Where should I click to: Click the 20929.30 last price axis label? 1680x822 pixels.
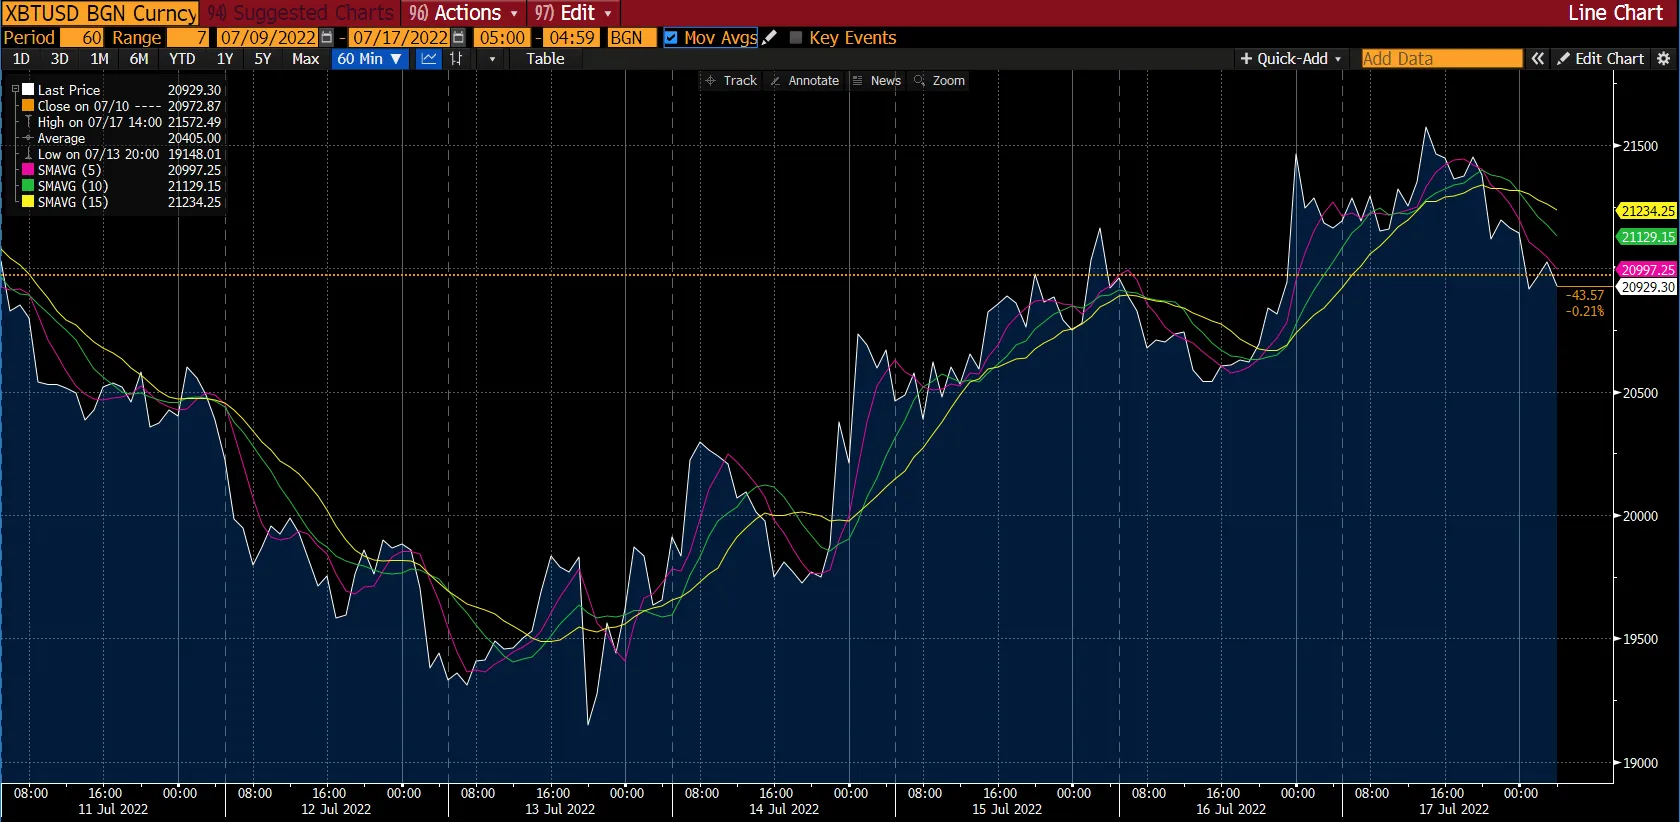[1647, 287]
